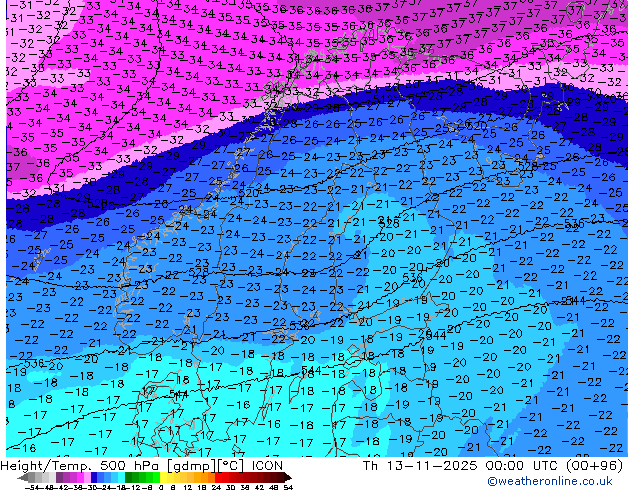Image resolution: width=634 pixels, height=490 pixels.
Task: Click the bright magenta swatch in the color scale
Action: (80, 477)
